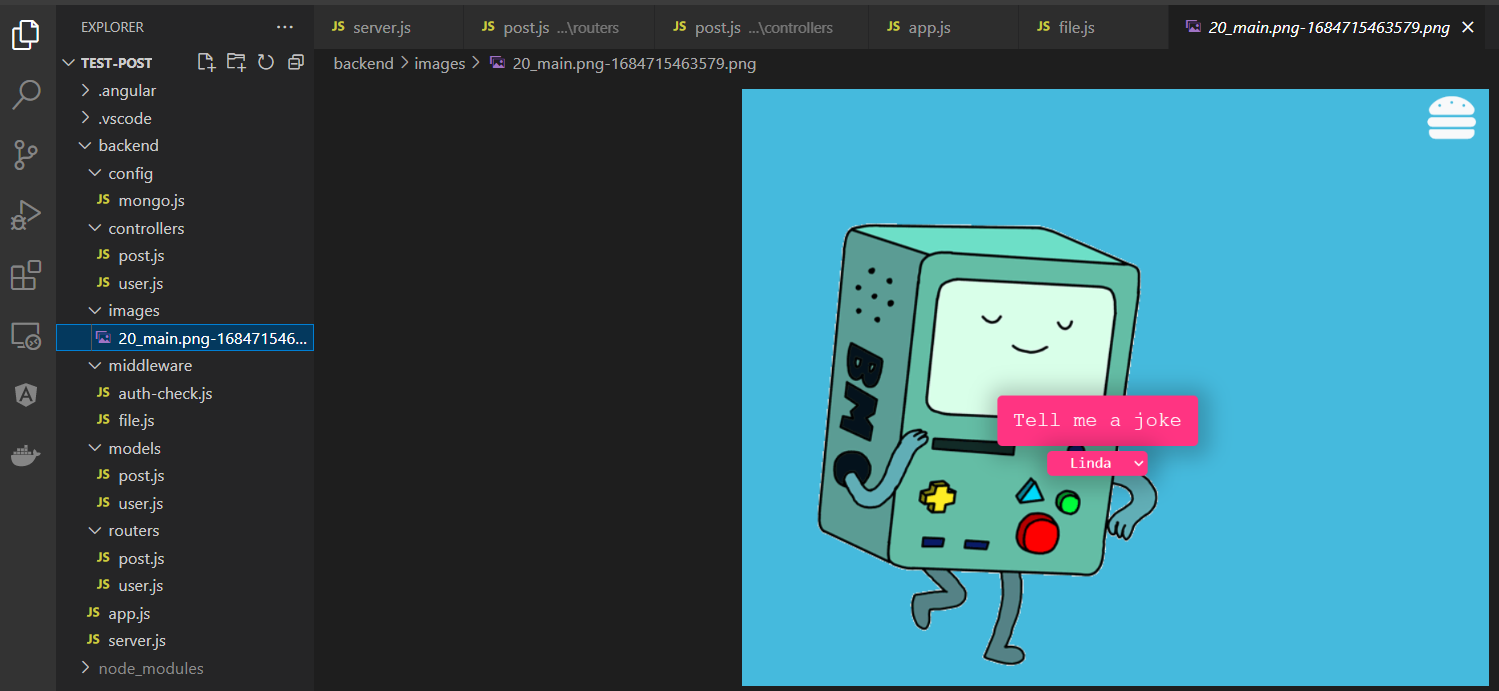Open mongo.js in config folder
This screenshot has width=1499, height=691.
pyautogui.click(x=184, y=200)
